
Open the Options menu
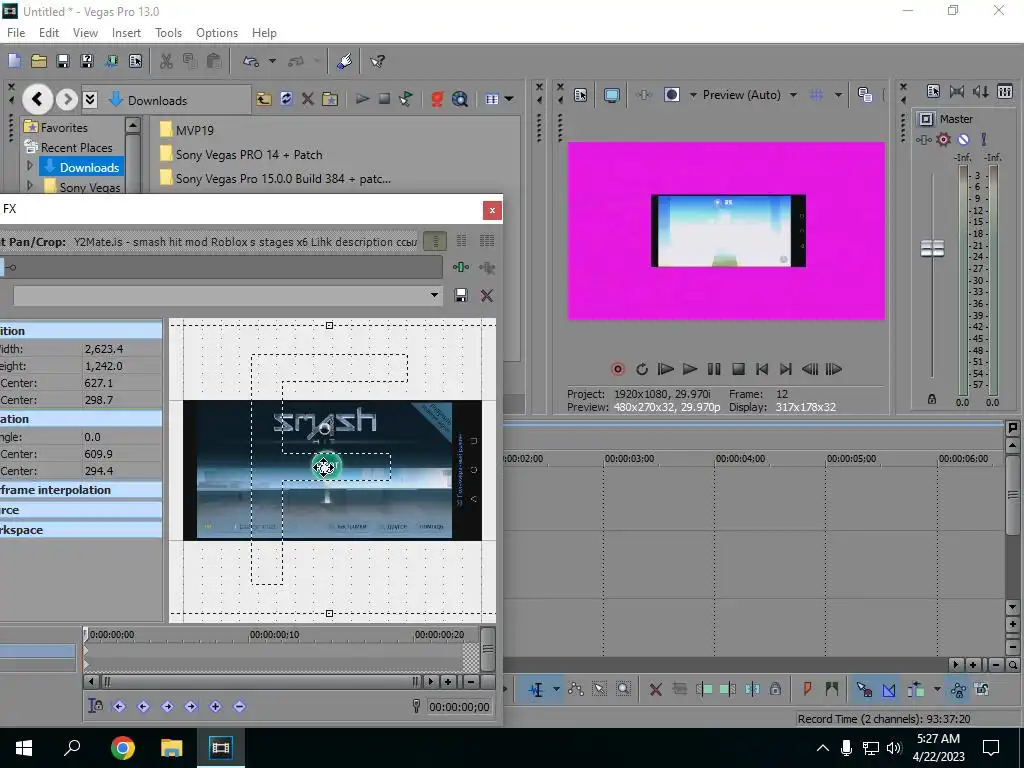pyautogui.click(x=217, y=33)
